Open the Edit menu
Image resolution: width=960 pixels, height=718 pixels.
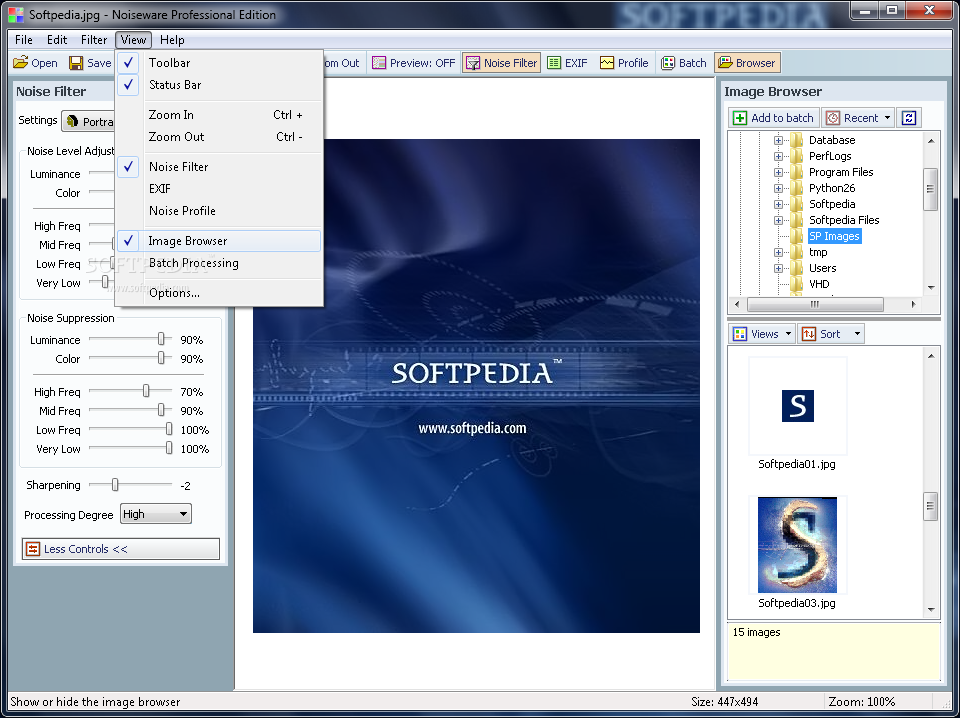click(57, 40)
